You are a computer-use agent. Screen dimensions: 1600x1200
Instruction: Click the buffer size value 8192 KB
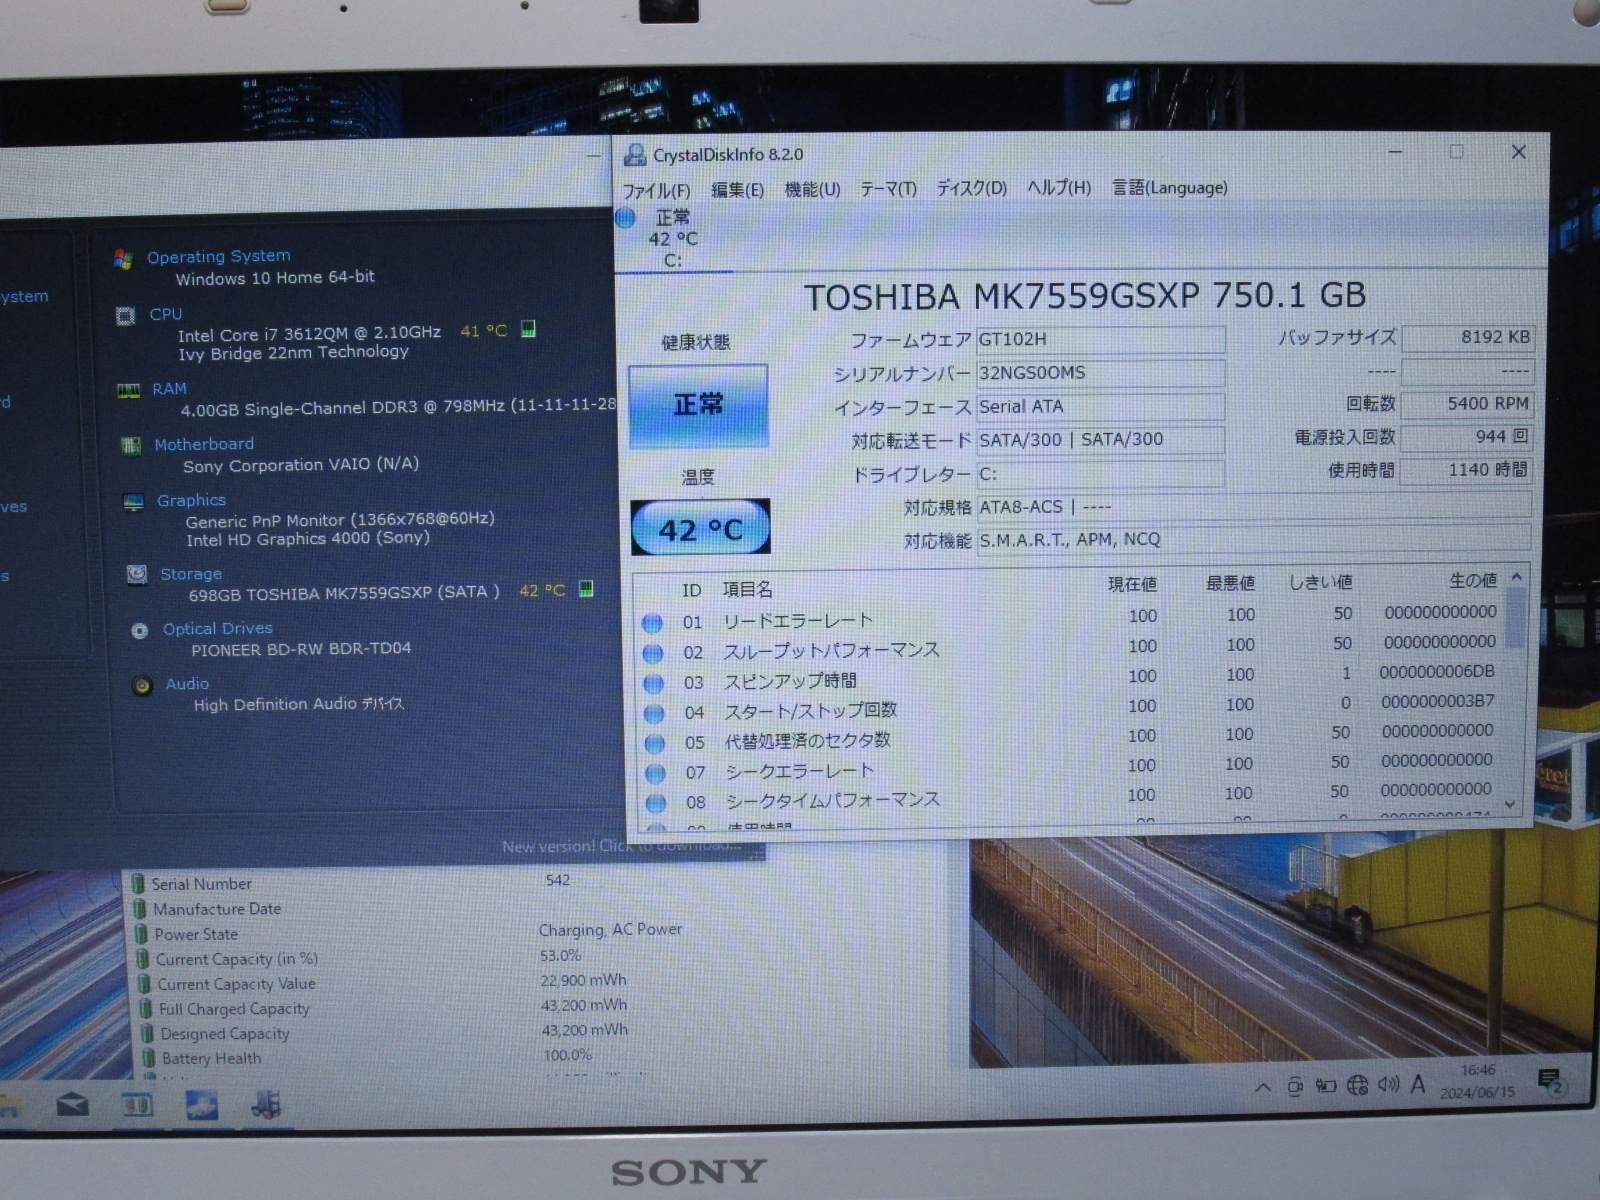tap(1467, 337)
